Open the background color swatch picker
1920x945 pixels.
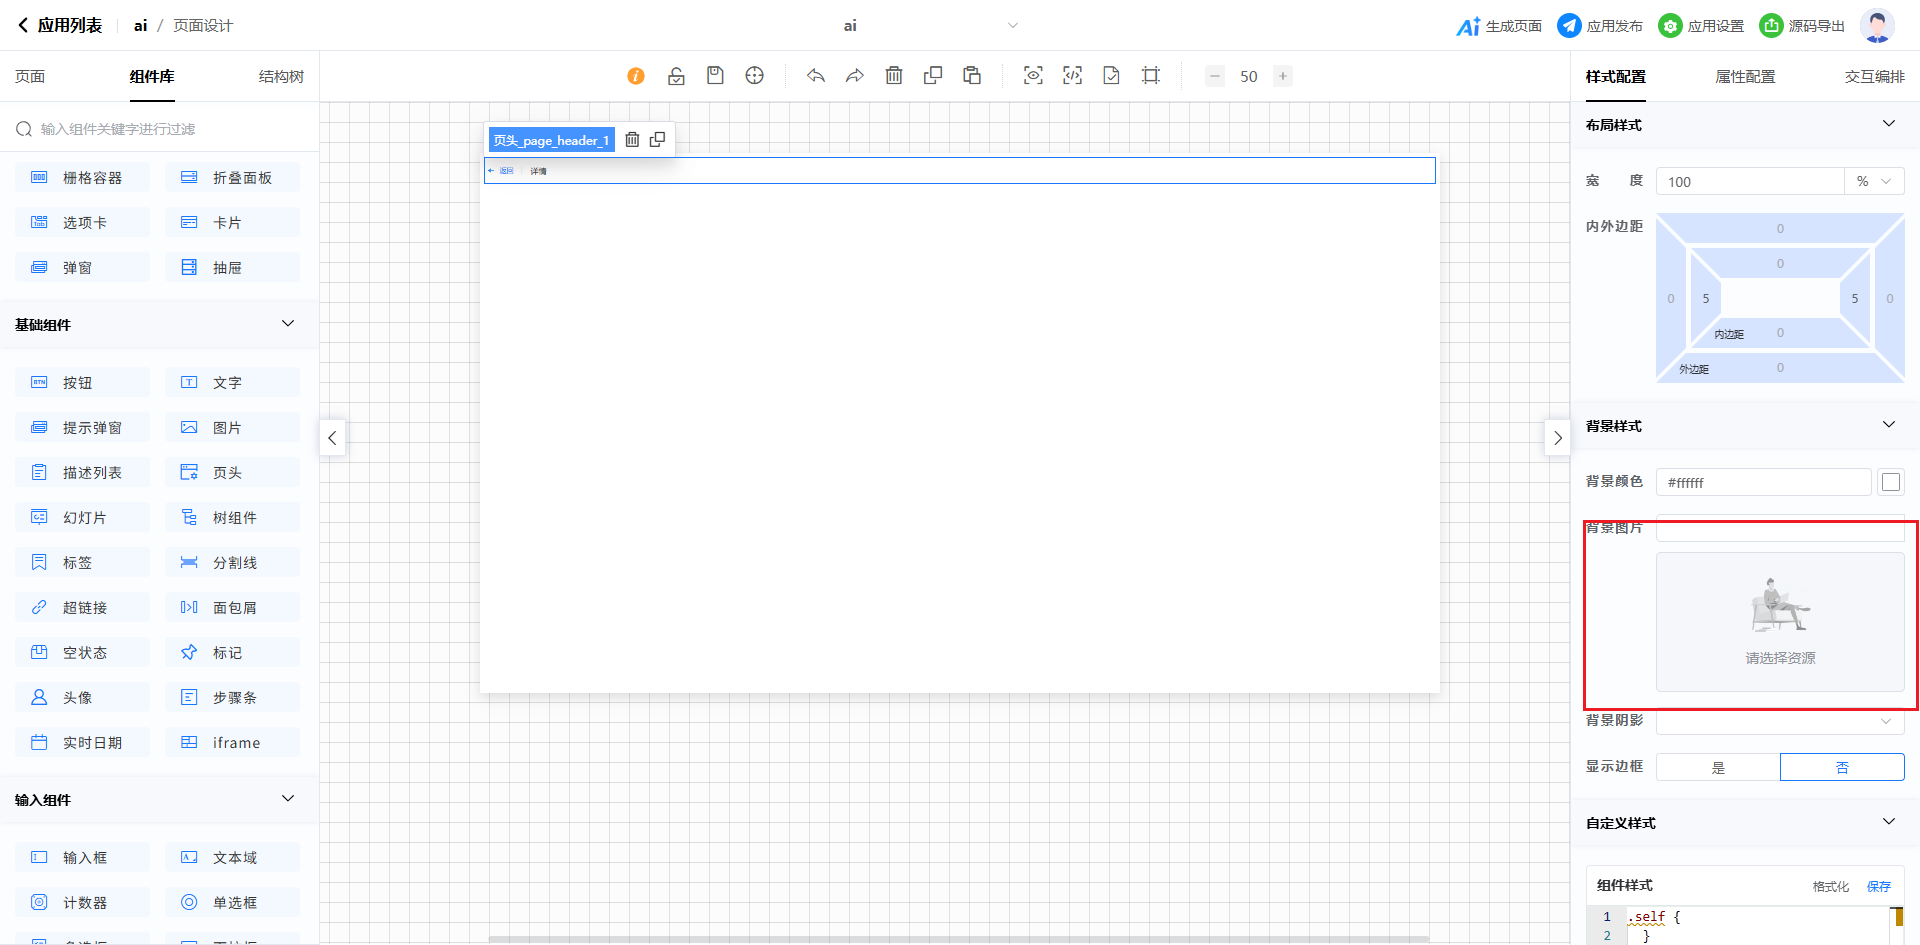[1890, 482]
